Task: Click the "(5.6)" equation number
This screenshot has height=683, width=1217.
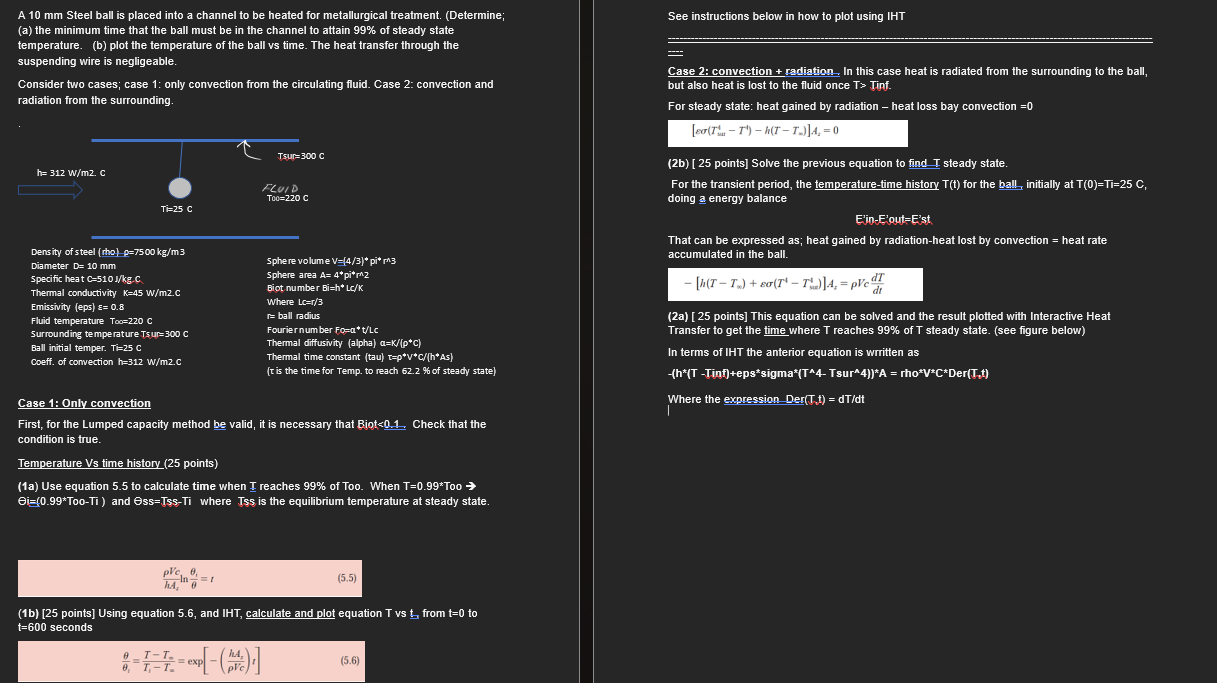Action: coord(349,660)
